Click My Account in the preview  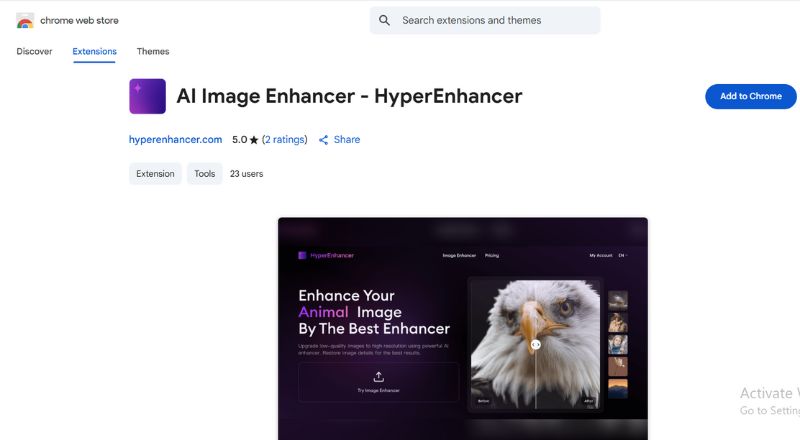click(601, 255)
